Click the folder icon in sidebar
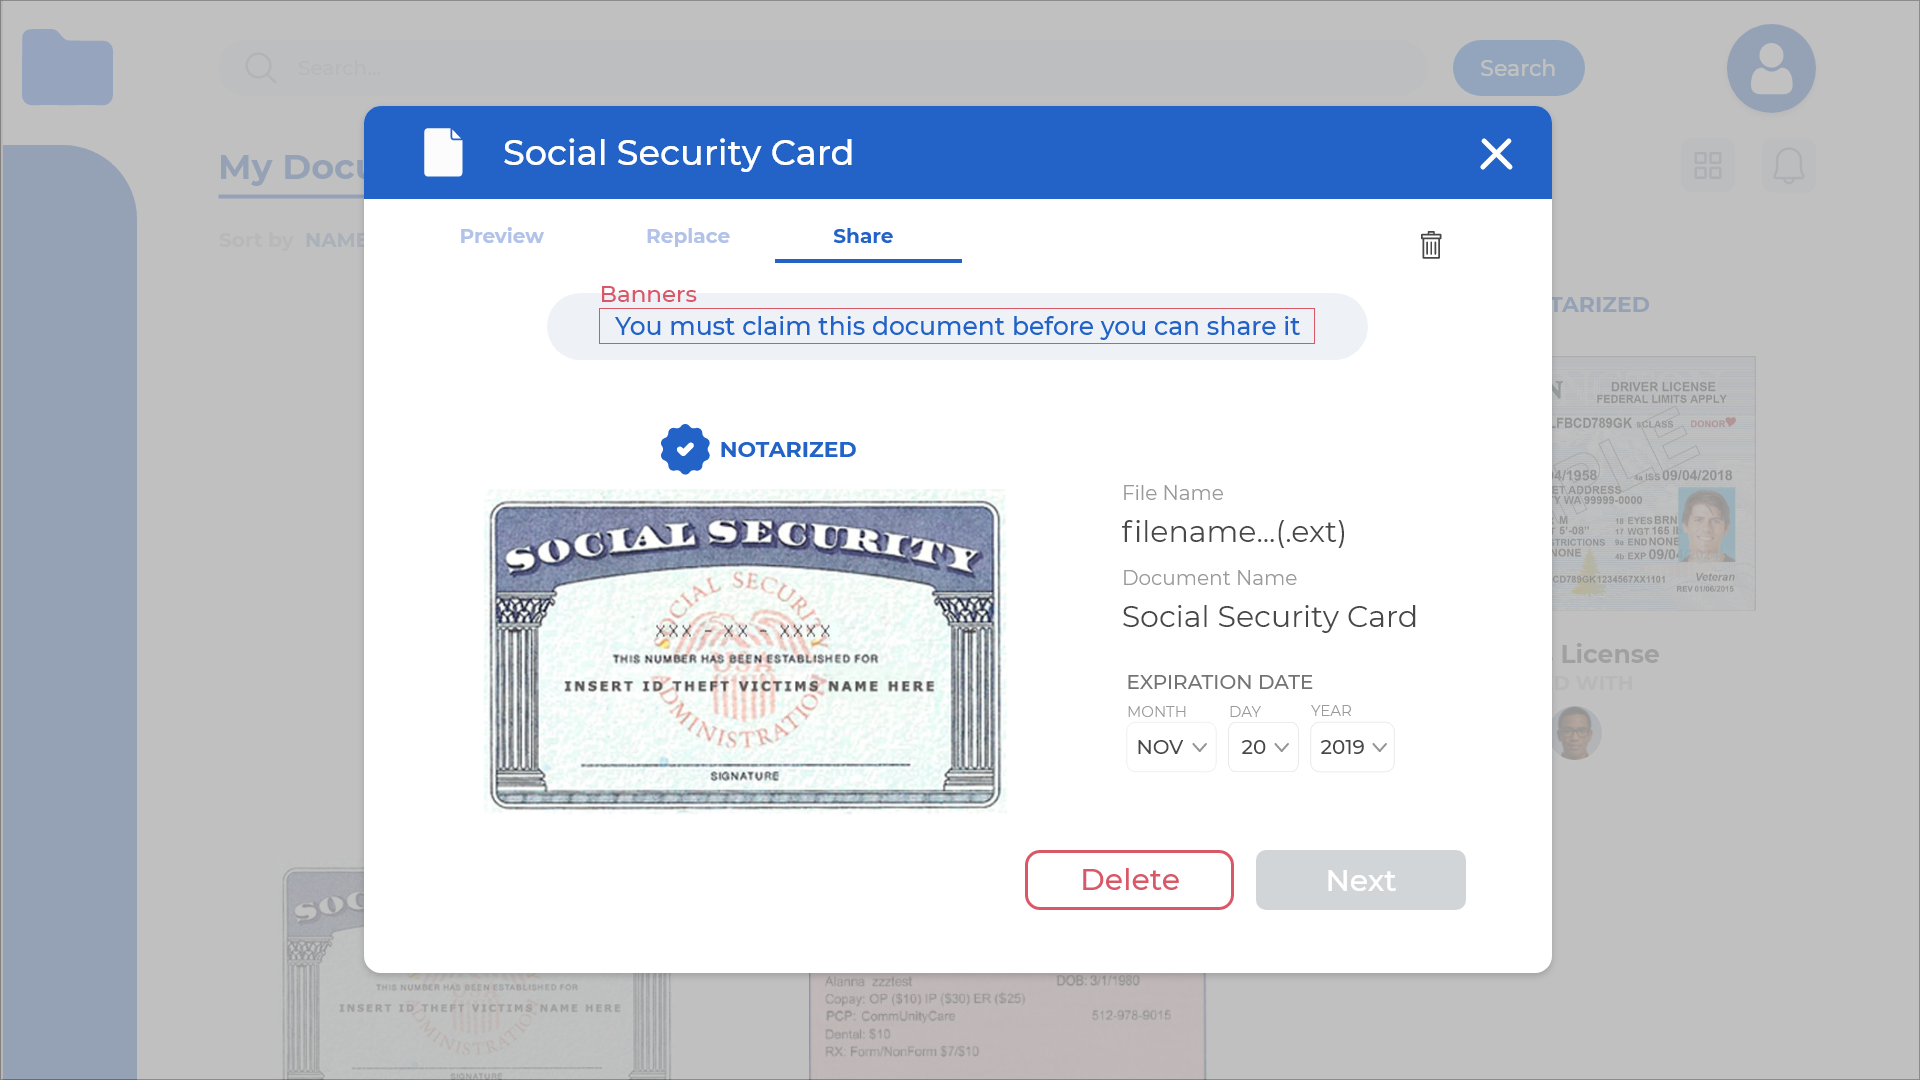The height and width of the screenshot is (1080, 1920). coord(67,68)
